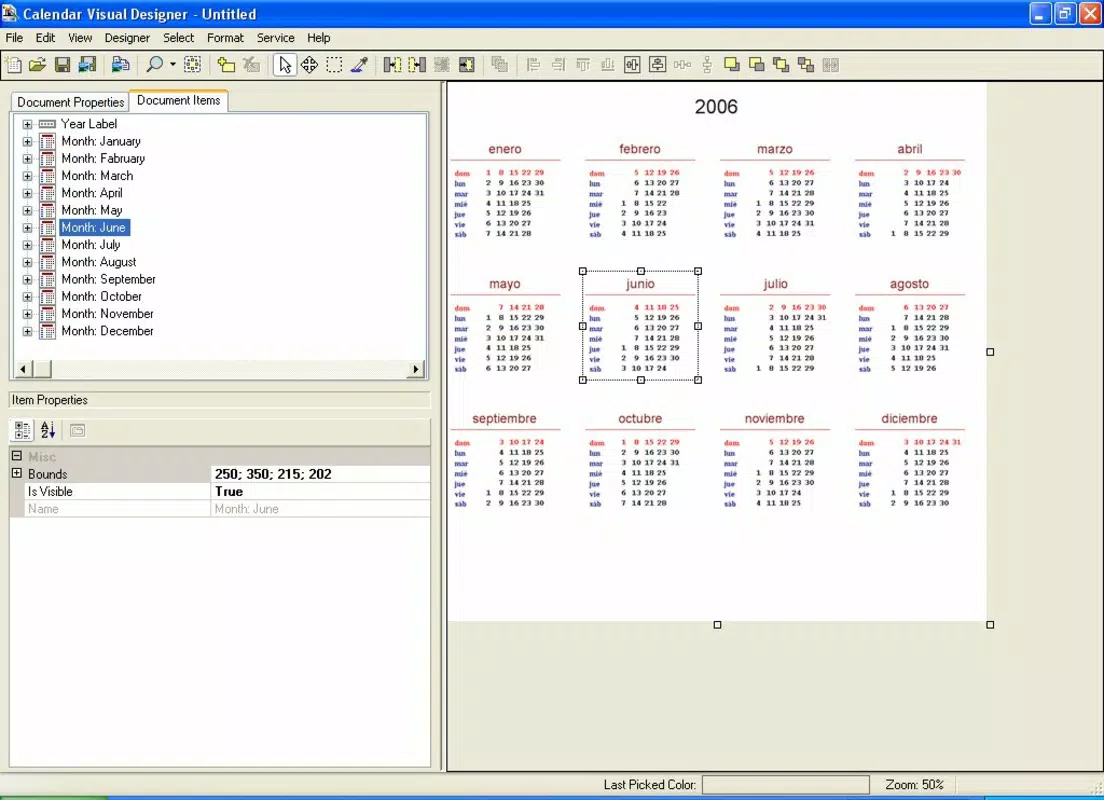Expand the Month: January tree node
The width and height of the screenshot is (1104, 800).
(27, 142)
